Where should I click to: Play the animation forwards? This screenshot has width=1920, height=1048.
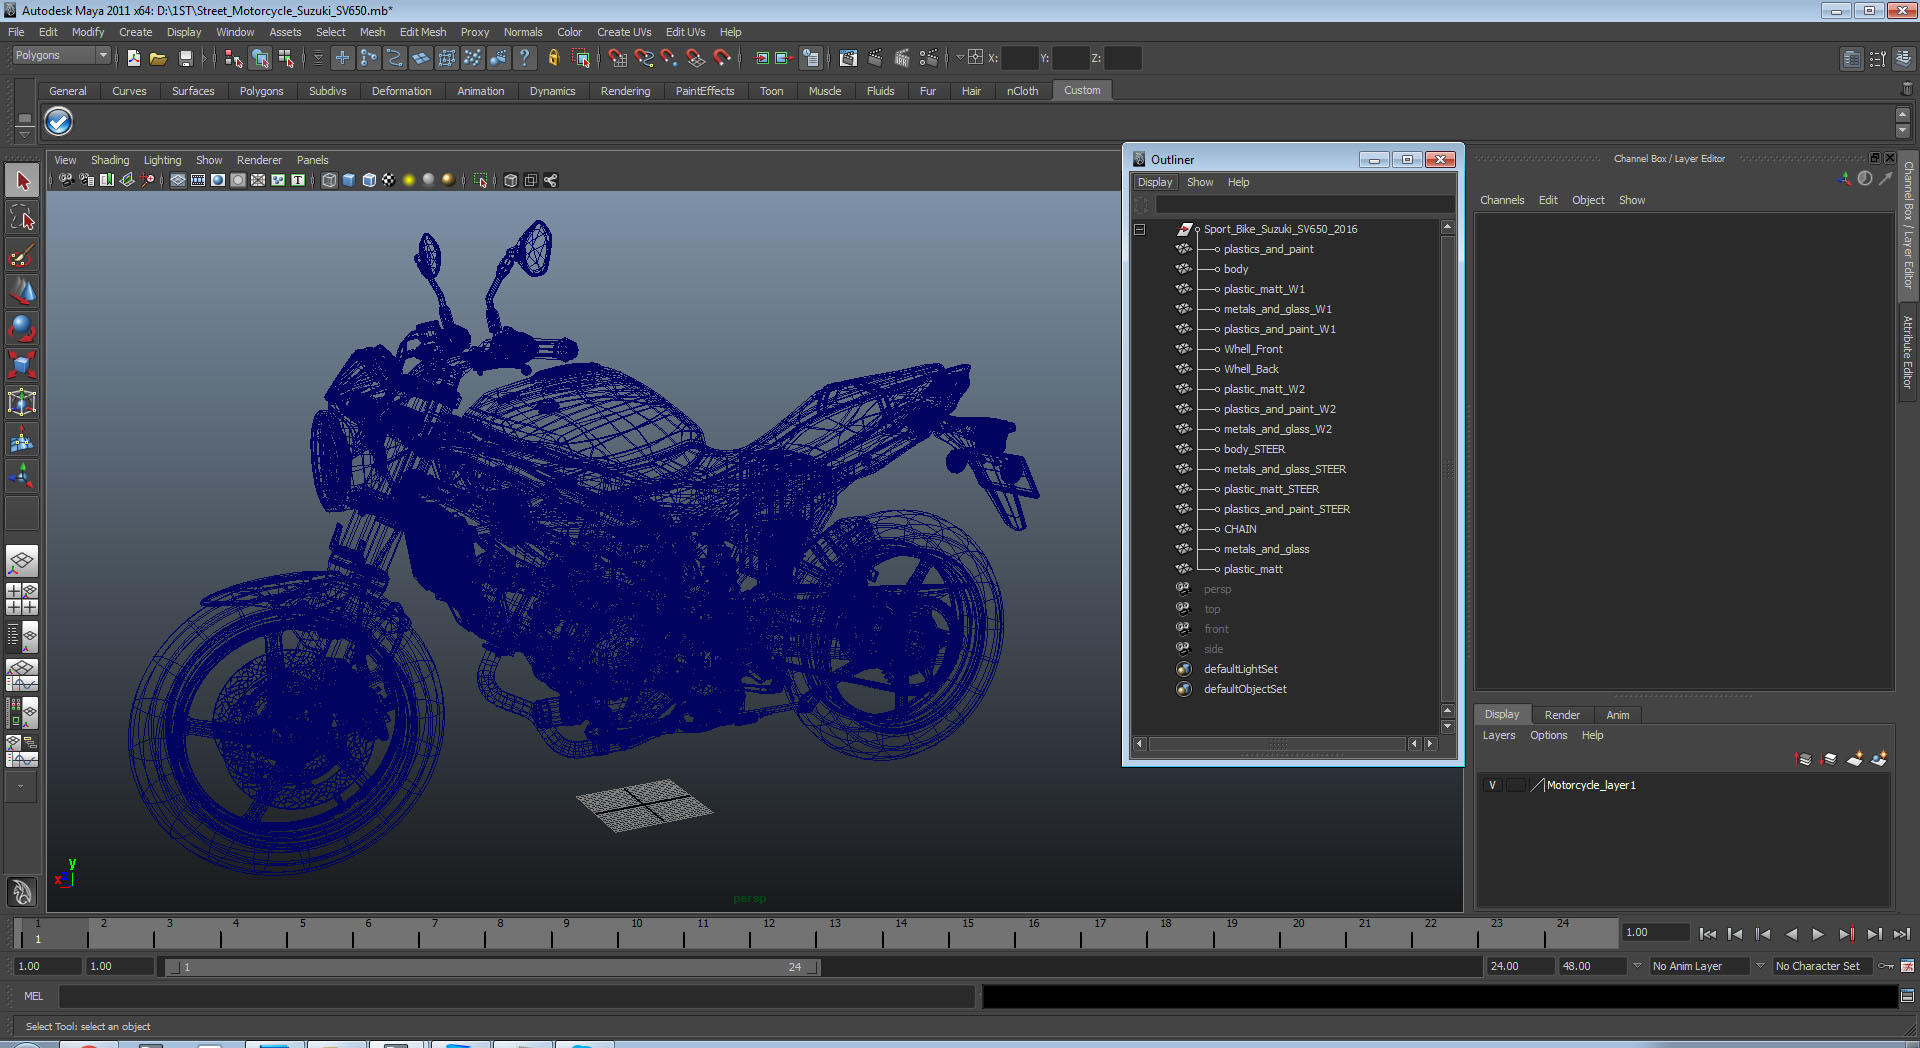pos(1818,934)
